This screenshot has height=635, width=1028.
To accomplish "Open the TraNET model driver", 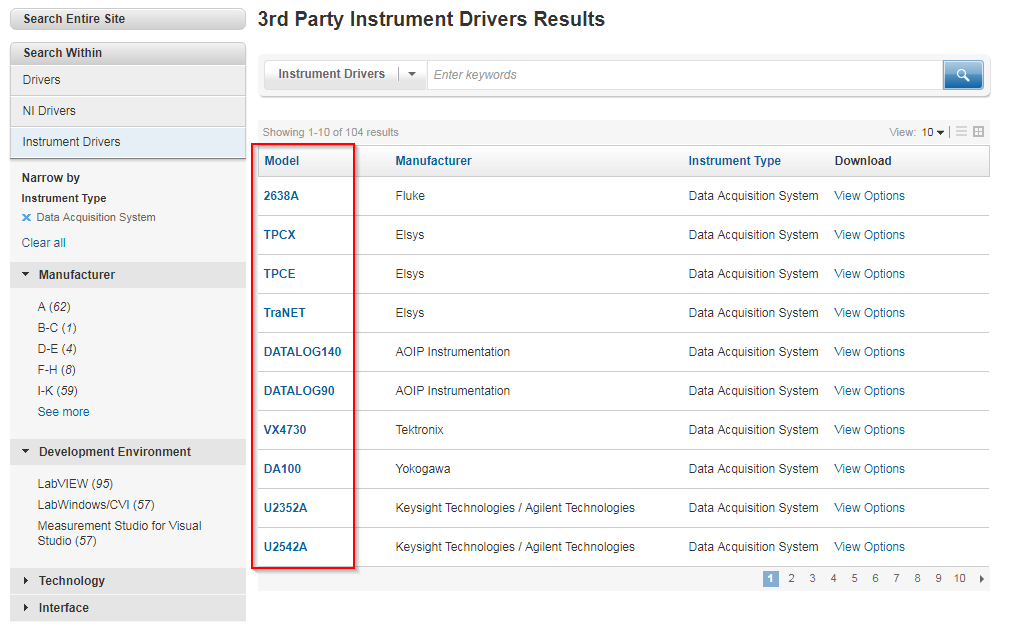I will (x=285, y=313).
